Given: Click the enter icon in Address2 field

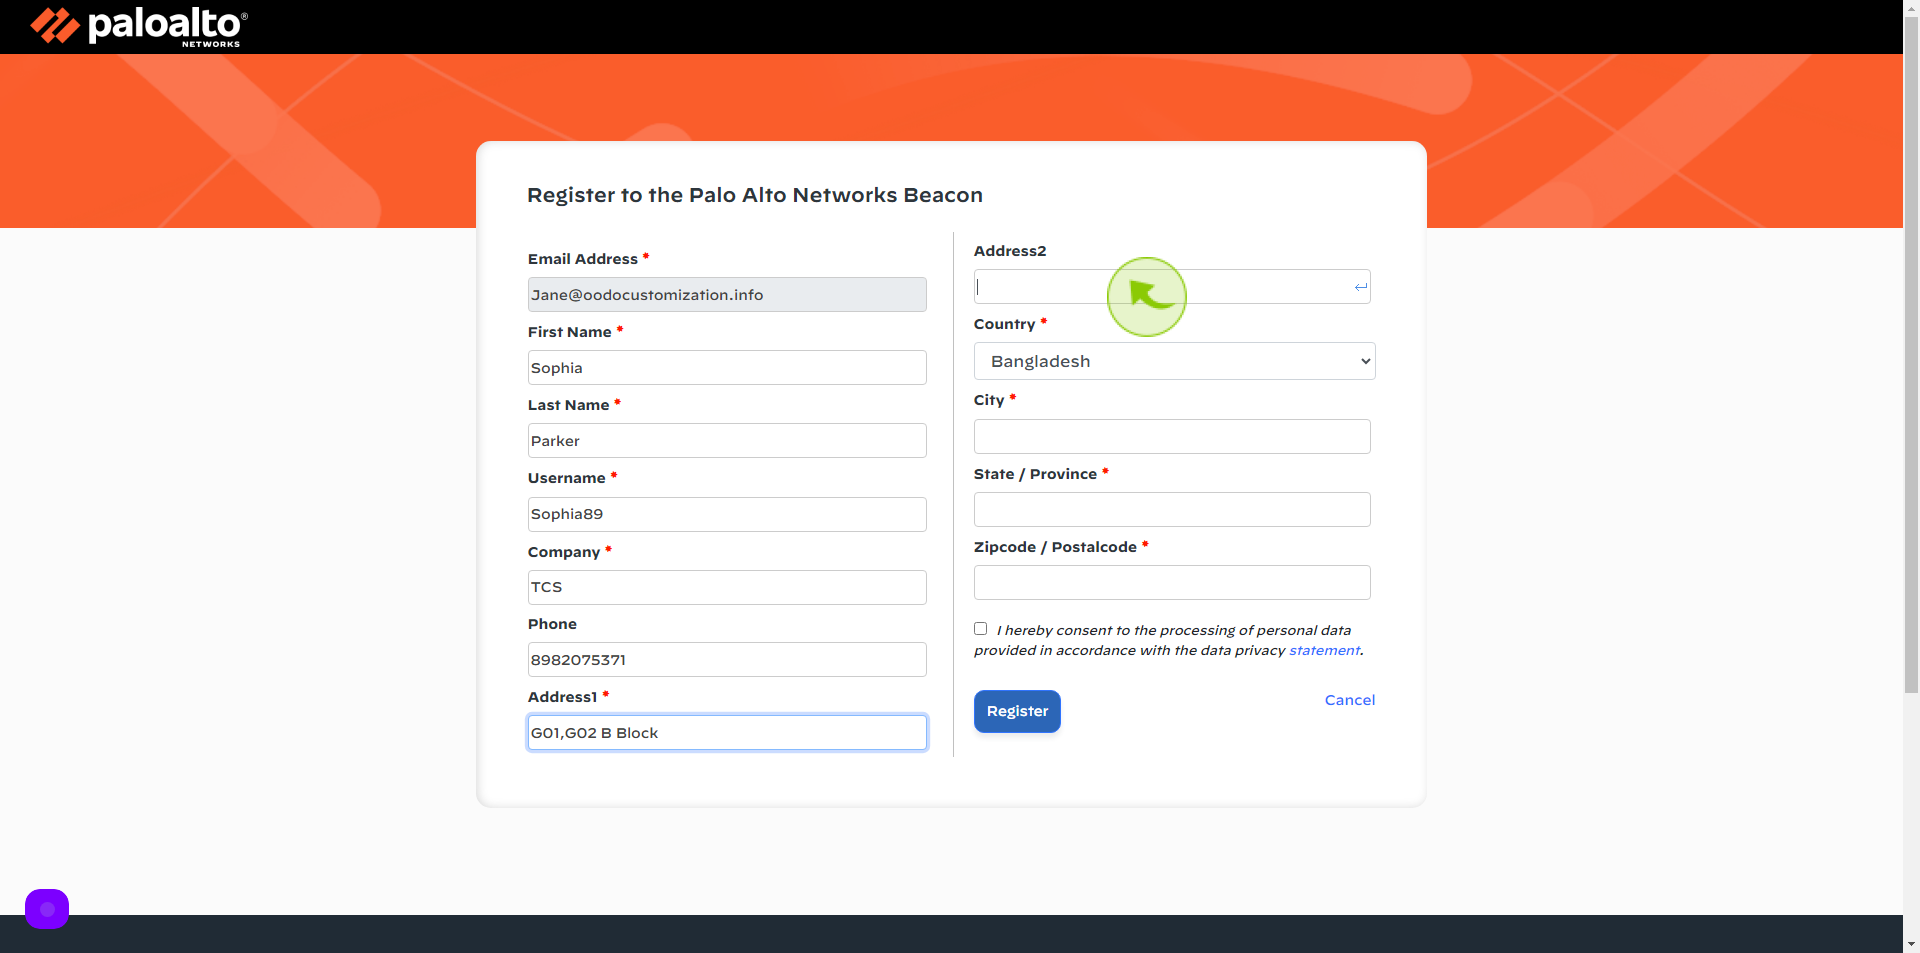Looking at the screenshot, I should click(x=1360, y=287).
